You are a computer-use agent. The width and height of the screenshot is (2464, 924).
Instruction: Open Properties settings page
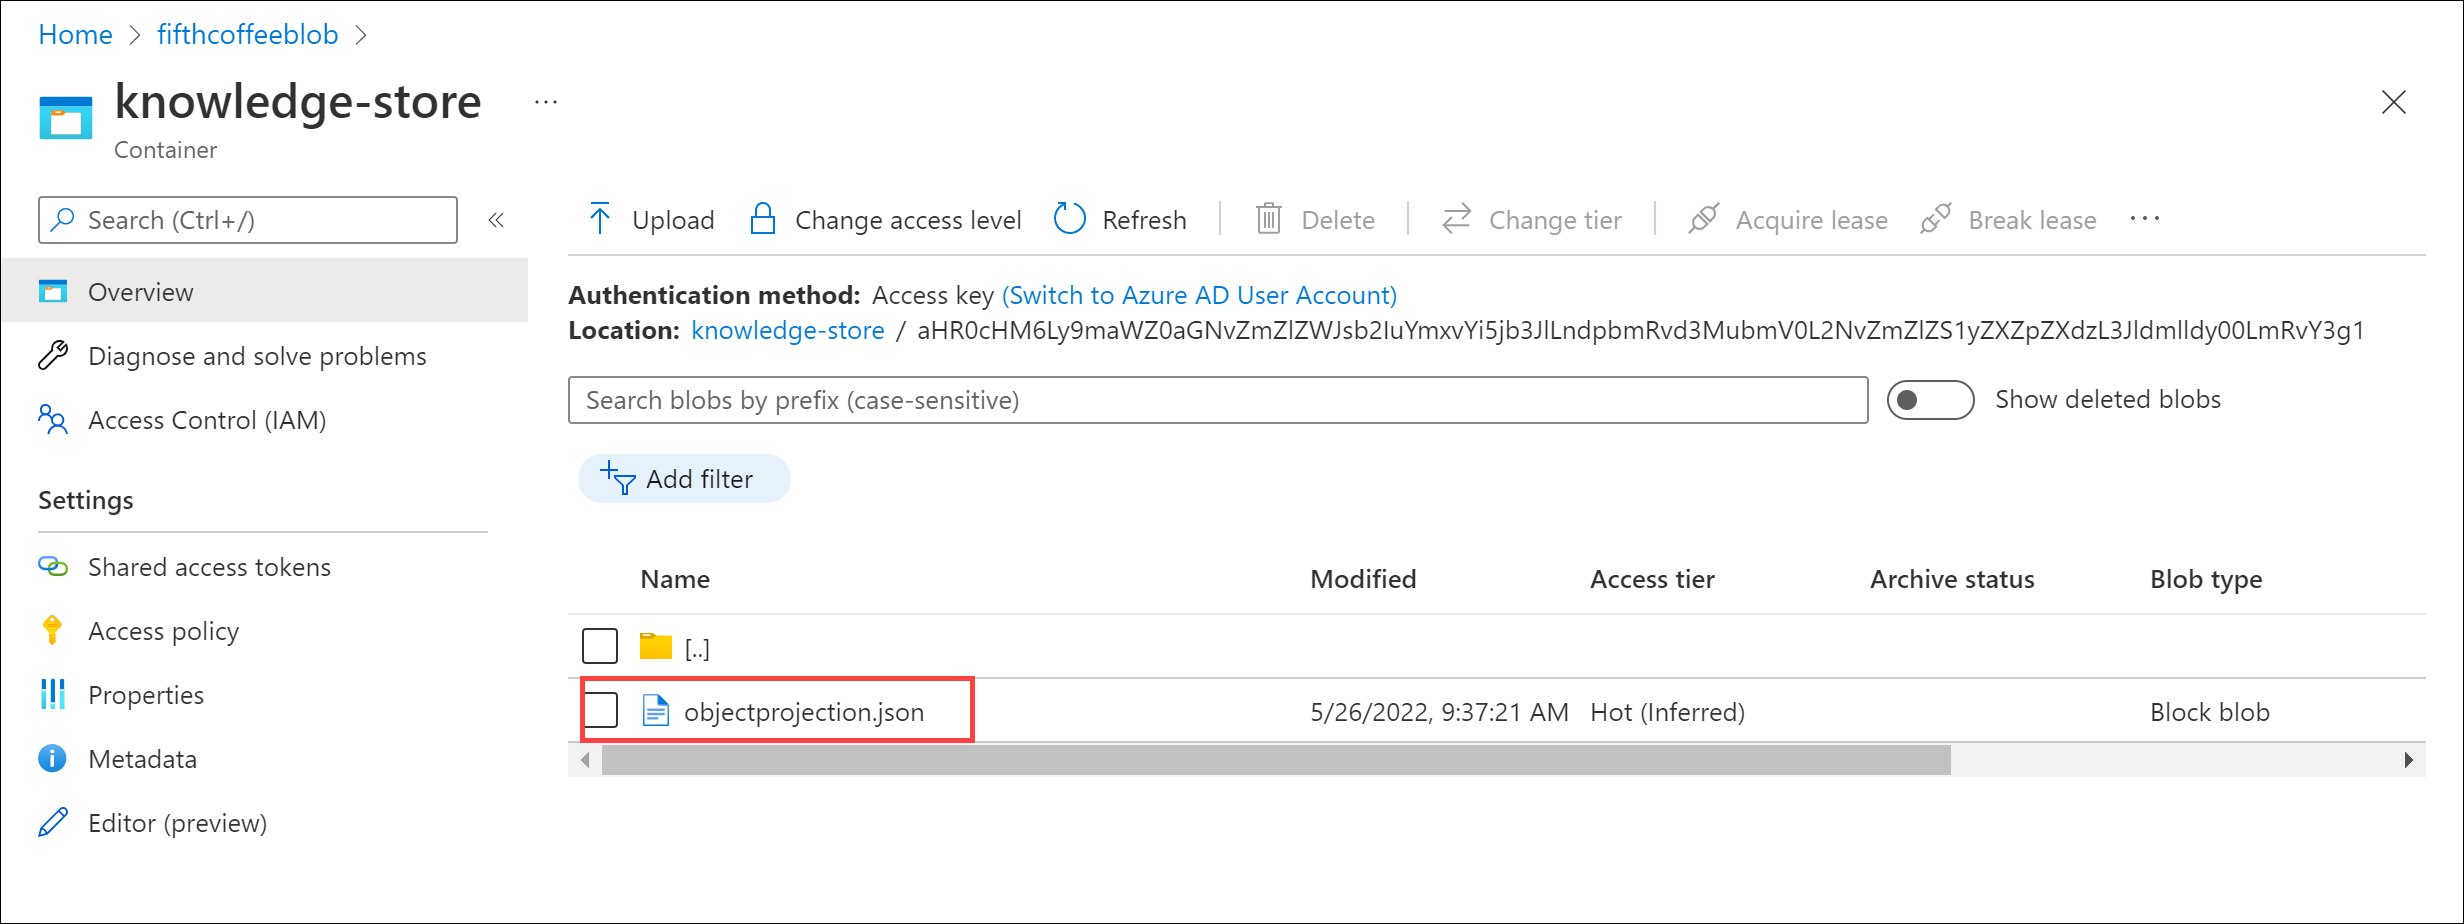click(x=146, y=695)
